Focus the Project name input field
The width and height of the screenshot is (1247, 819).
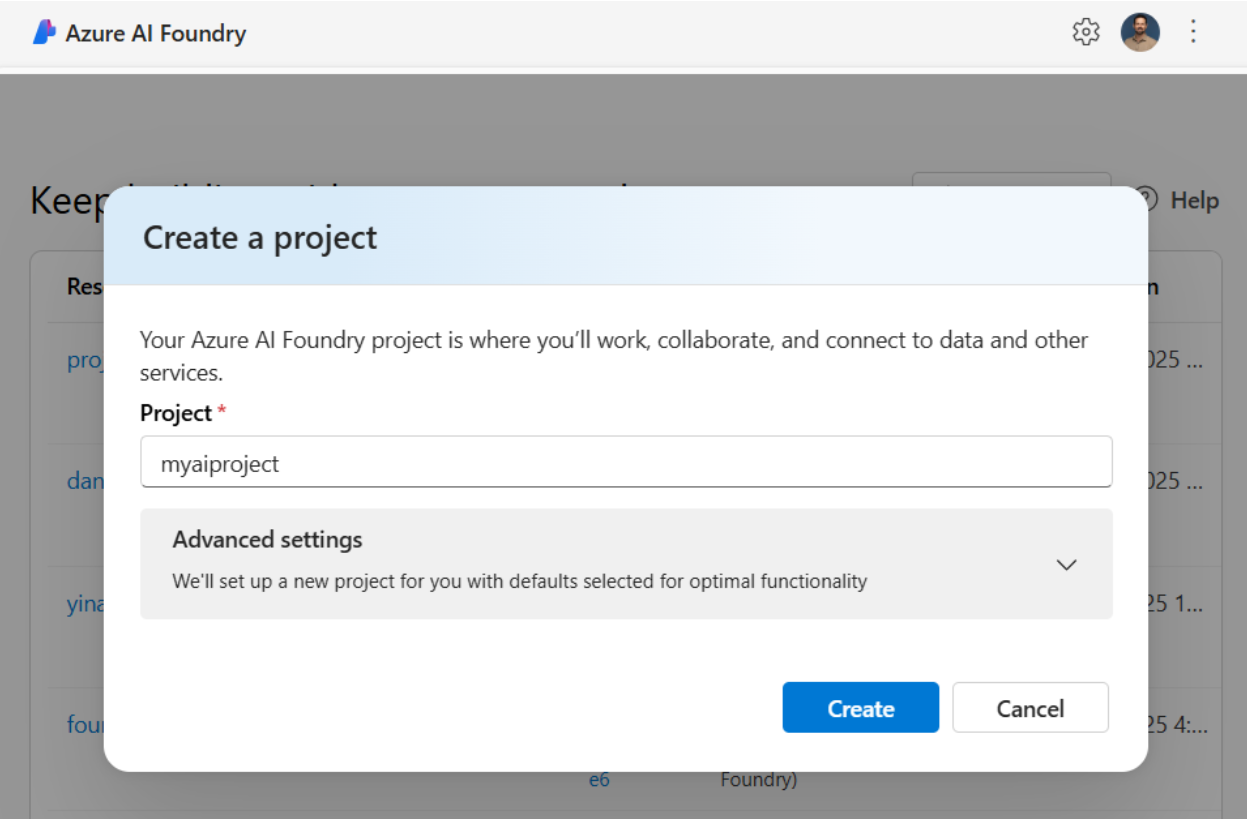coord(626,462)
